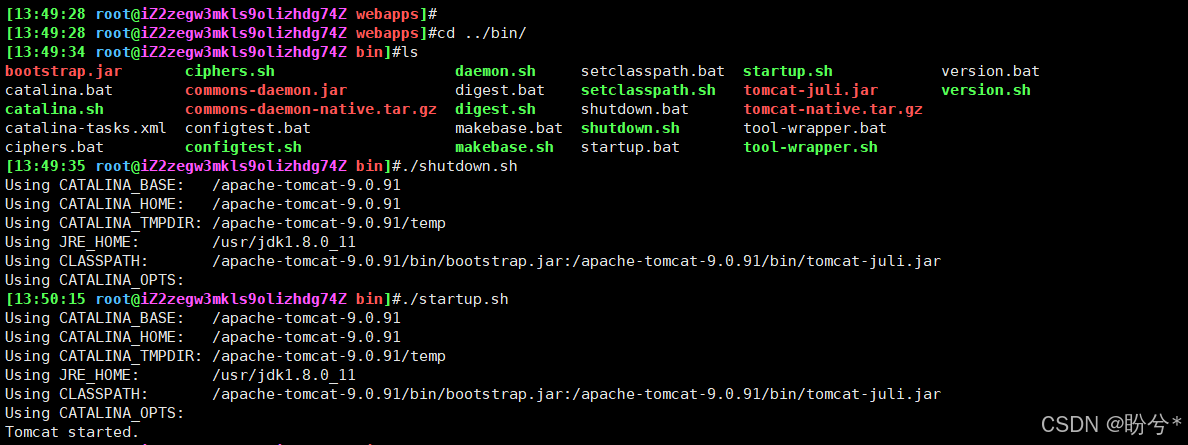1188x445 pixels.
Task: Click the green digest.sh entry
Action: (496, 109)
